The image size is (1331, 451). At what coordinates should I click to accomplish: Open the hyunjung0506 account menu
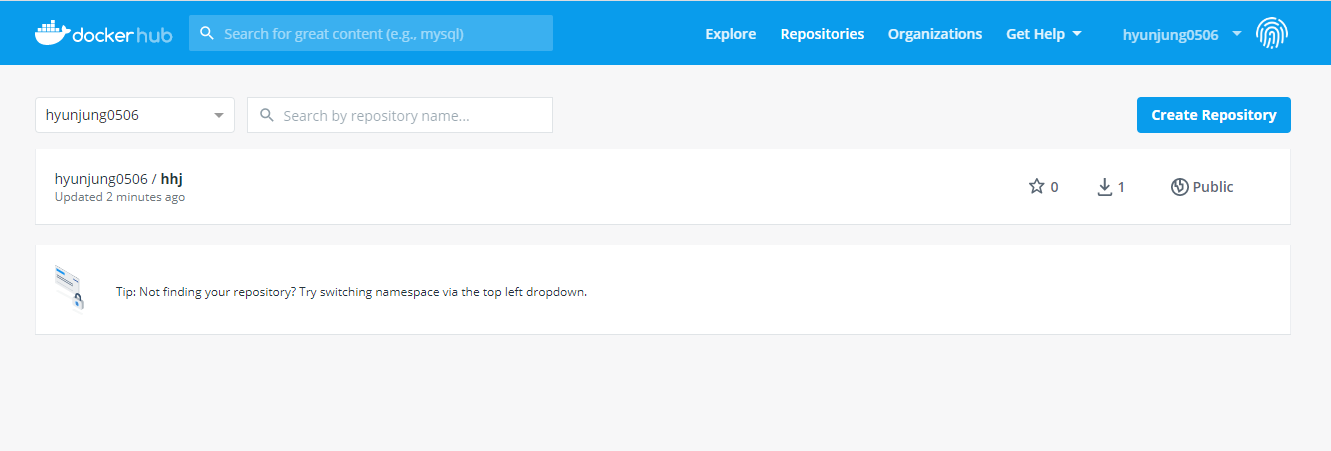[x=1182, y=34]
